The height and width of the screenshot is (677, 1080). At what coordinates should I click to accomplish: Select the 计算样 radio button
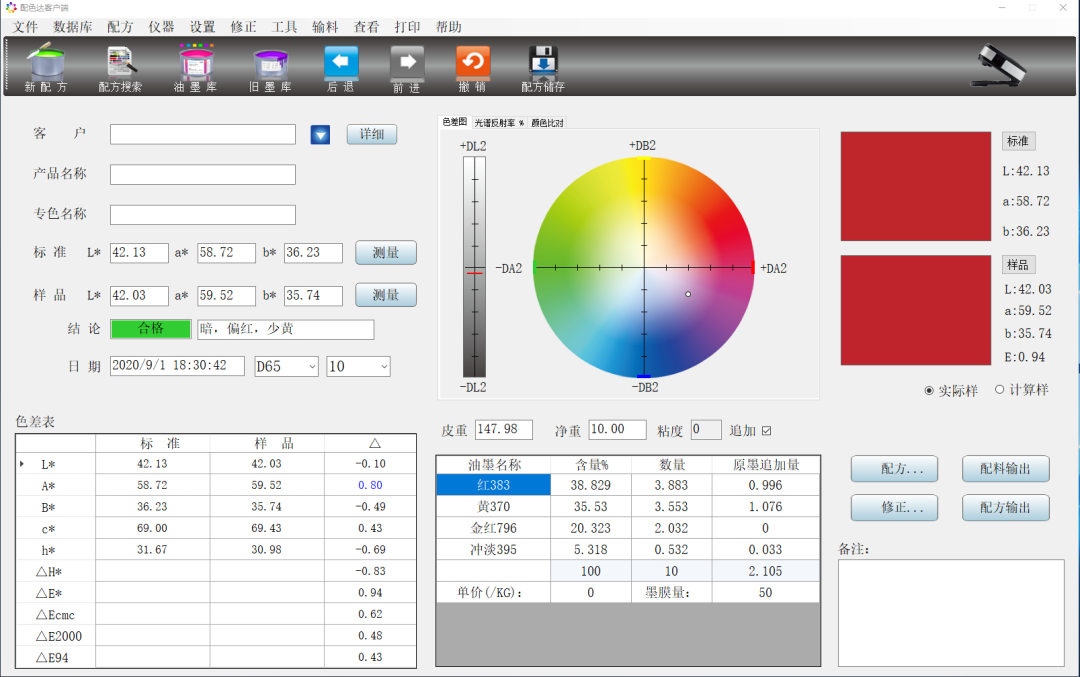[x=1000, y=390]
